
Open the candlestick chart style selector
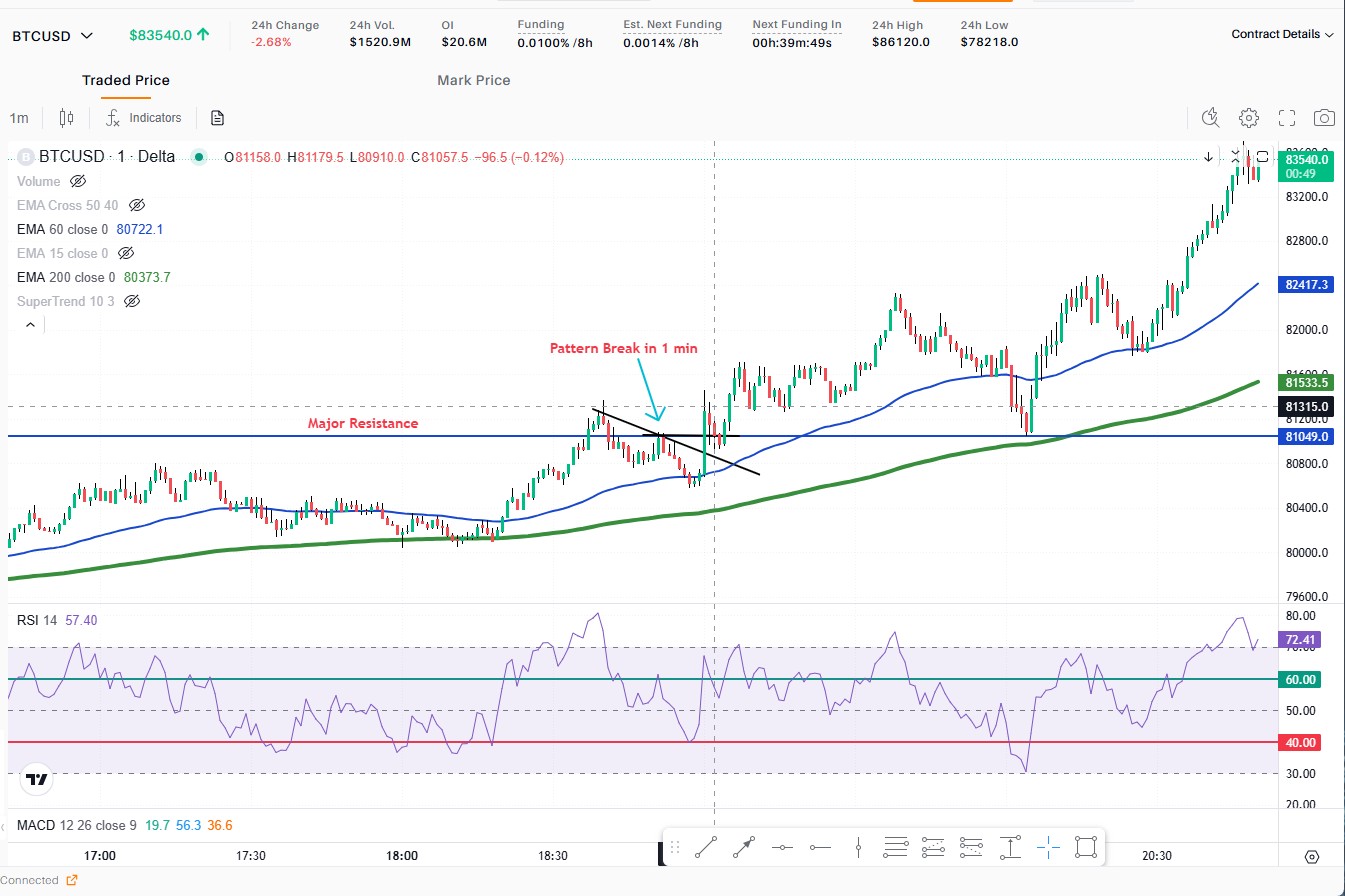click(67, 118)
